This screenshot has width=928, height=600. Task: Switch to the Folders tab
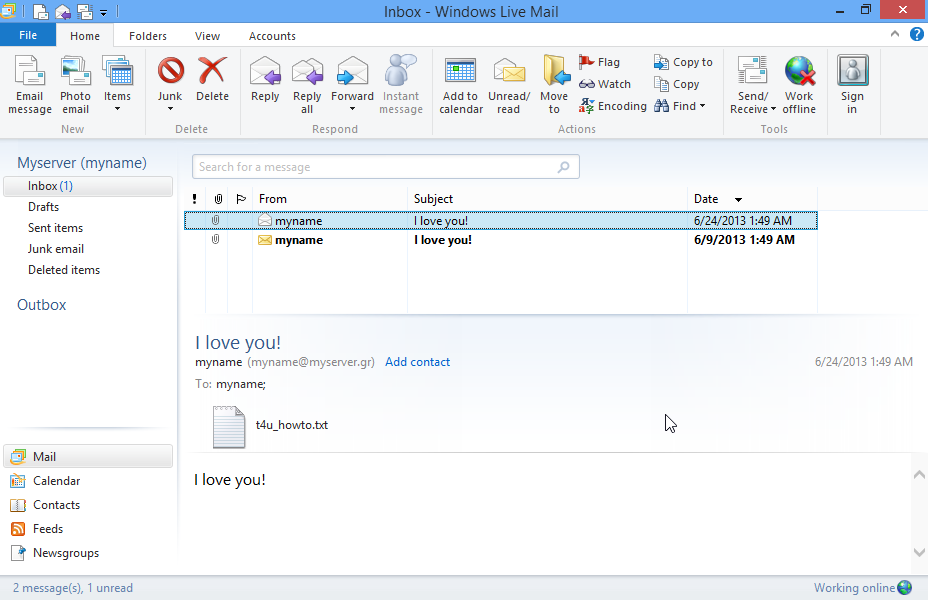(148, 36)
